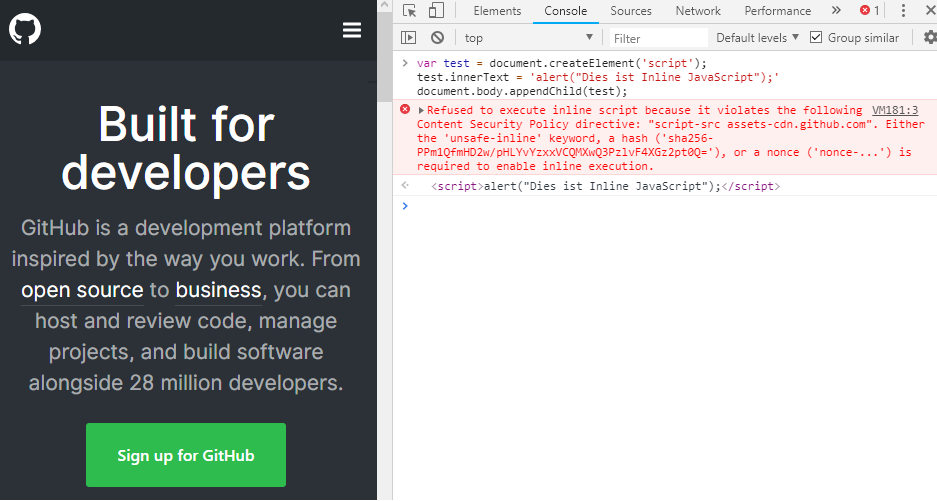
Task: Follow the business link
Action: [218, 290]
